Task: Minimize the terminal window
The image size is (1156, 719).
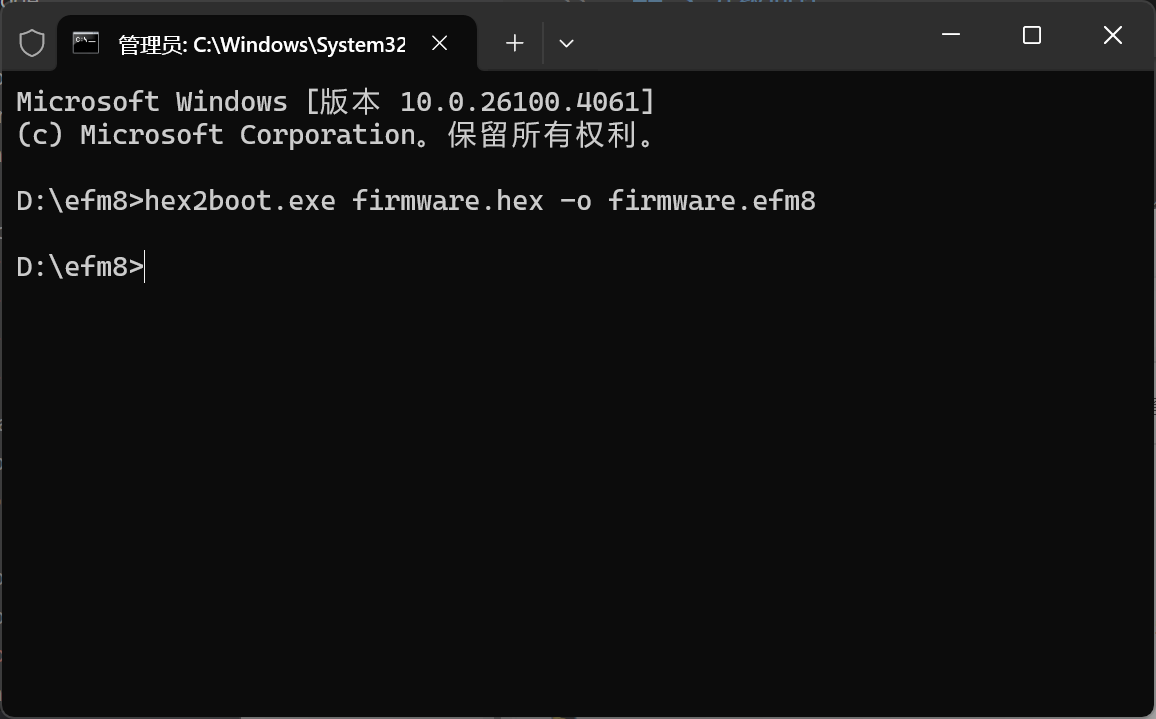Action: (x=949, y=35)
